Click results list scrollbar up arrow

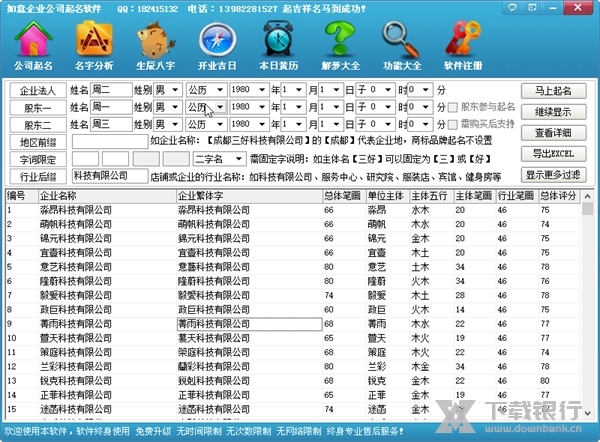click(587, 196)
